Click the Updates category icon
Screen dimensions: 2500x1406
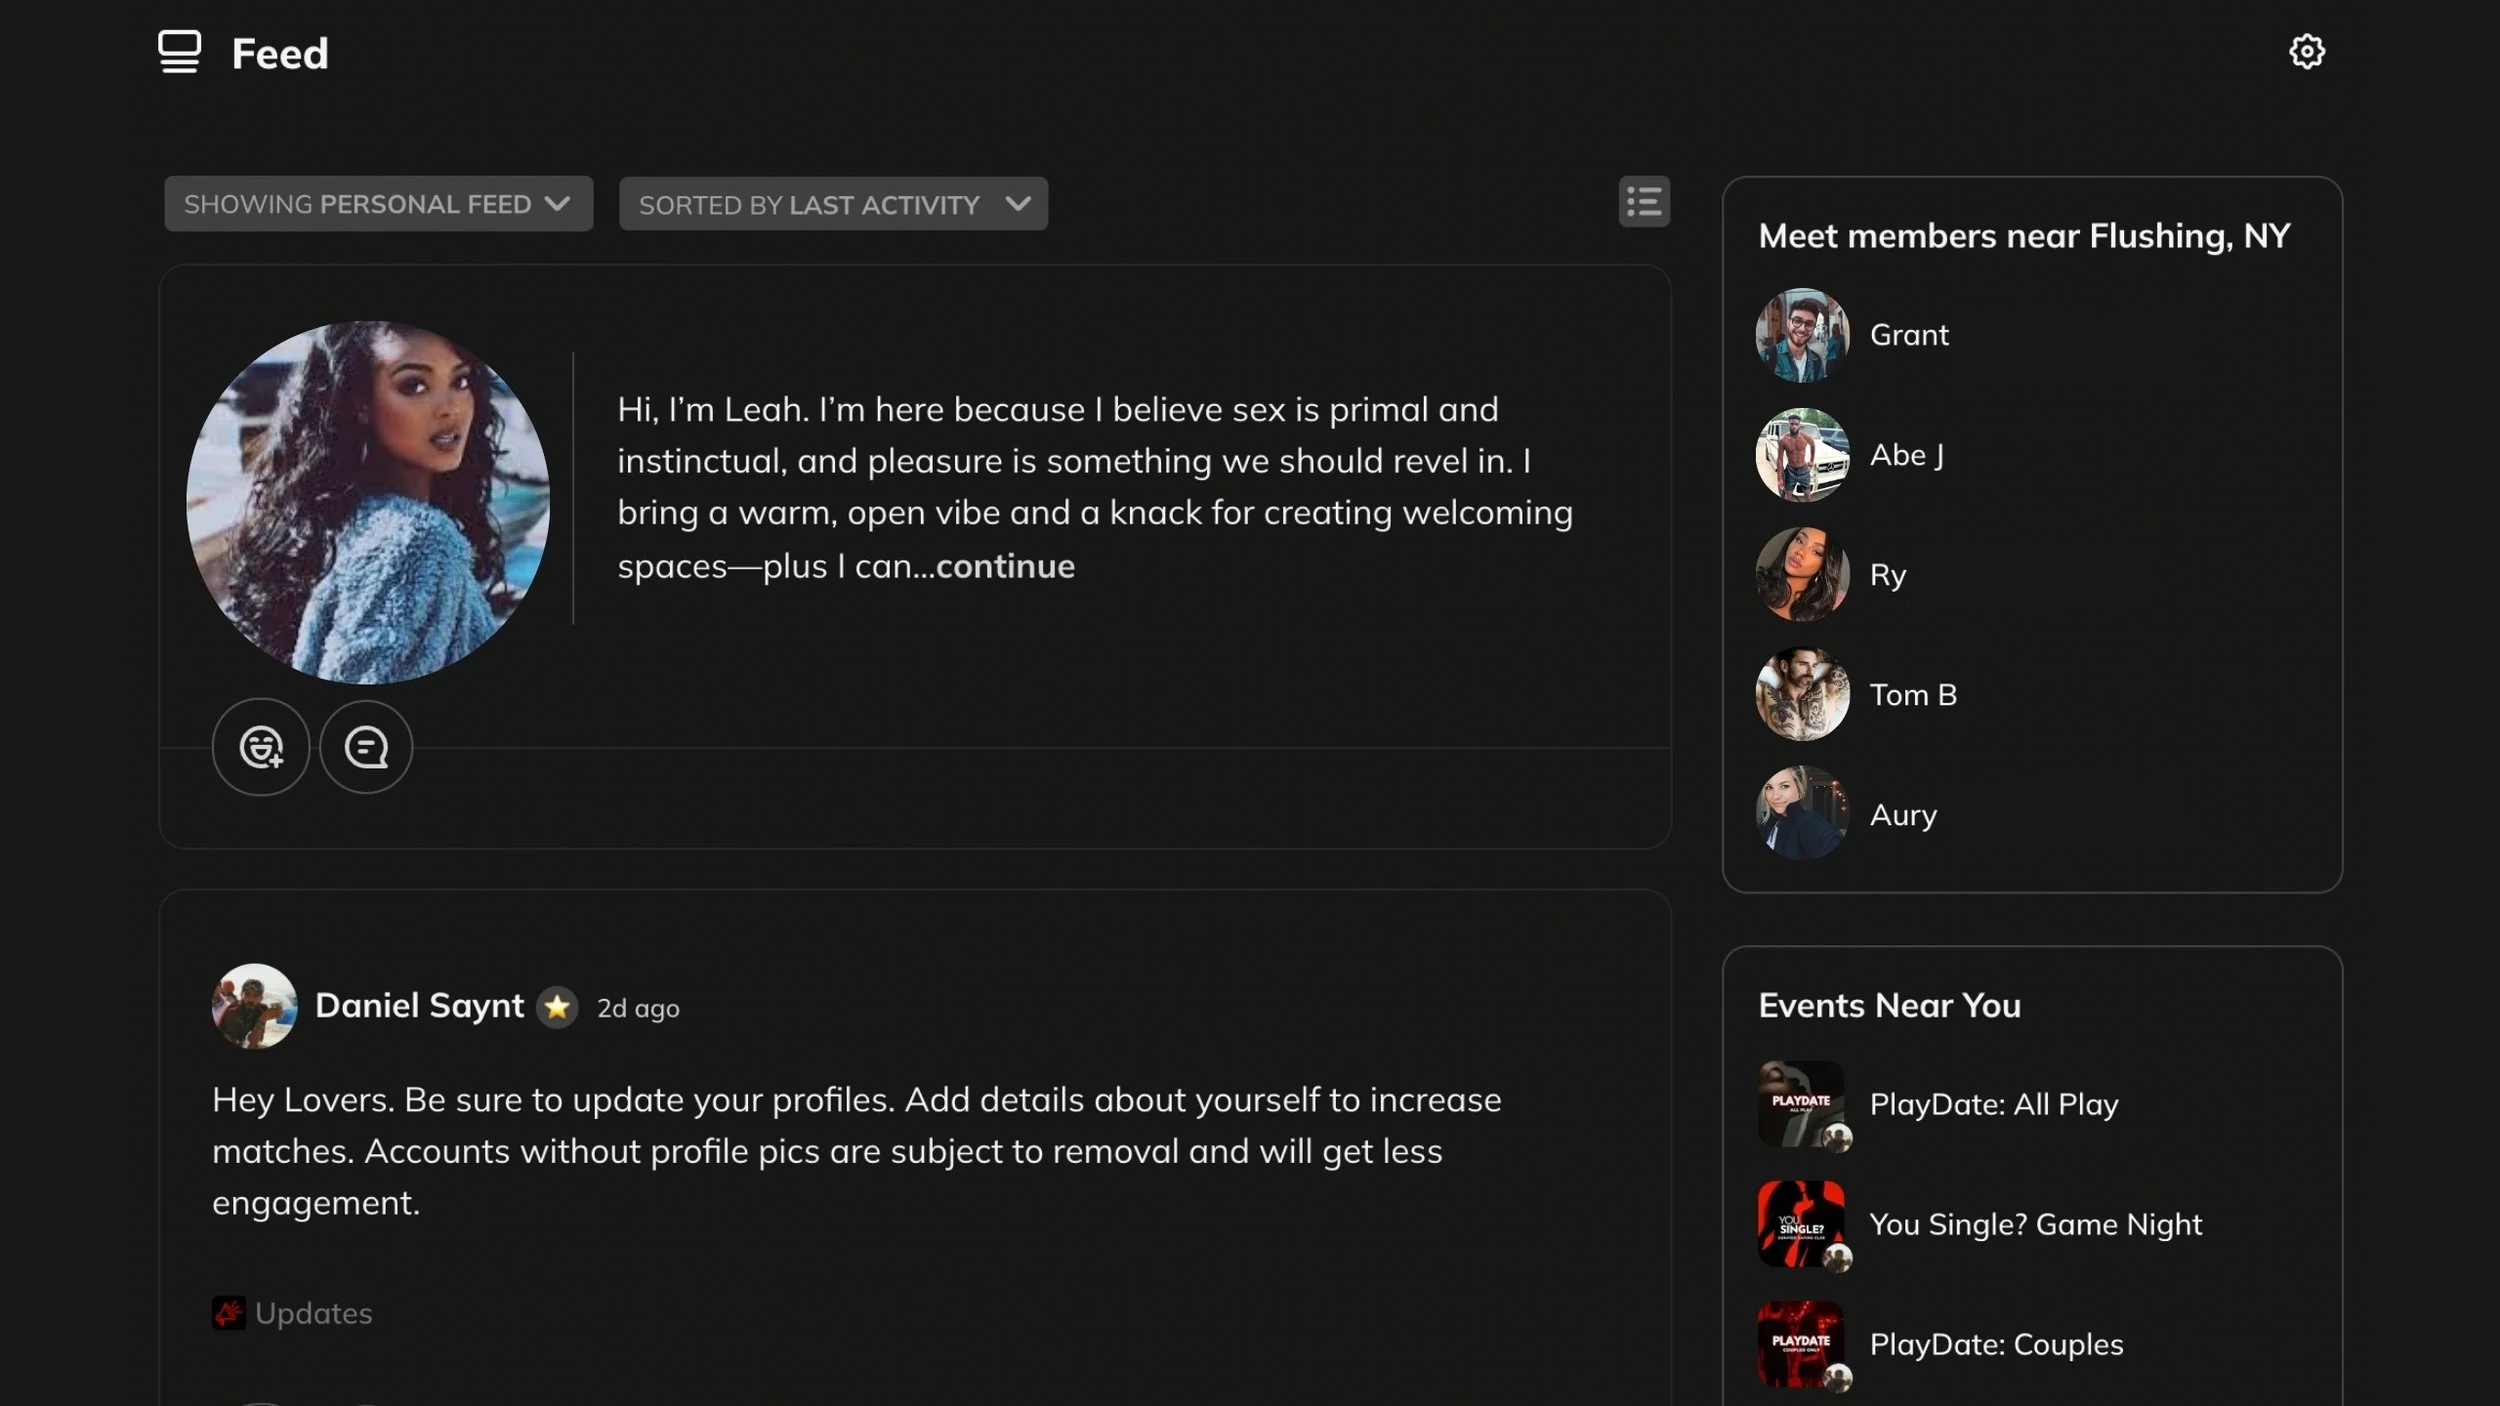point(228,1312)
